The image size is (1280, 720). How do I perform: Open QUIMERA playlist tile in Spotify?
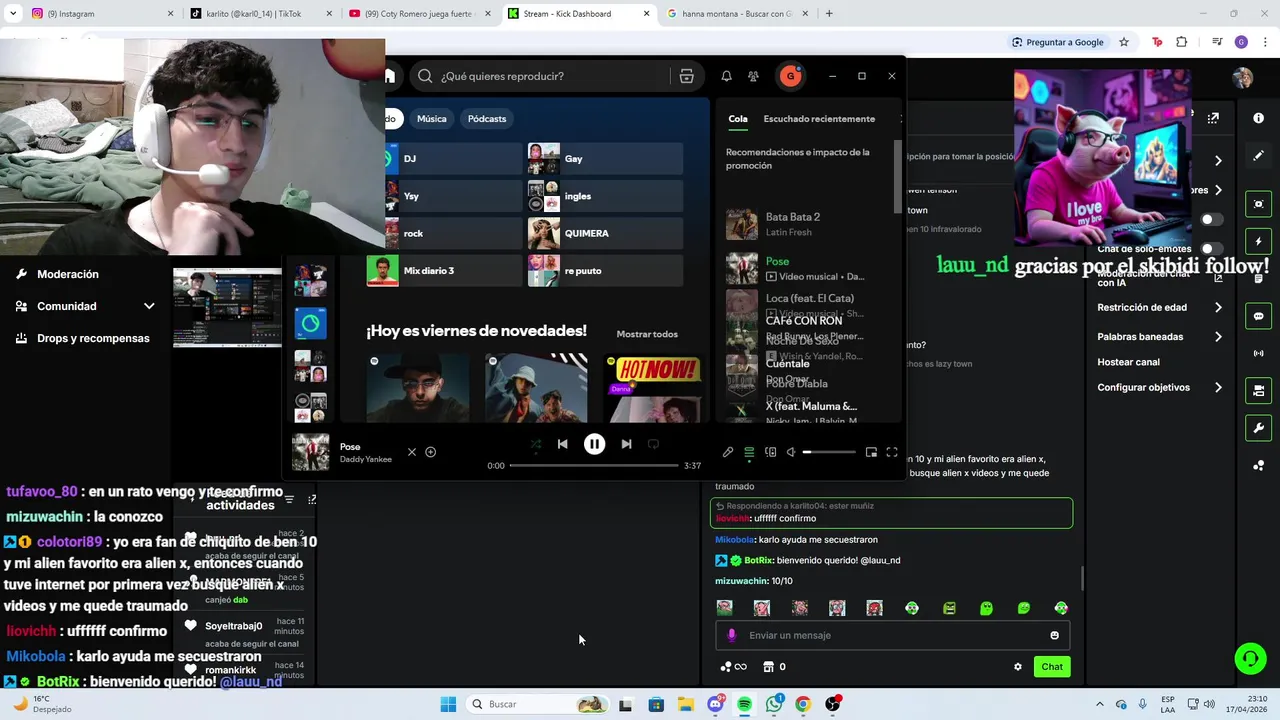pos(605,233)
